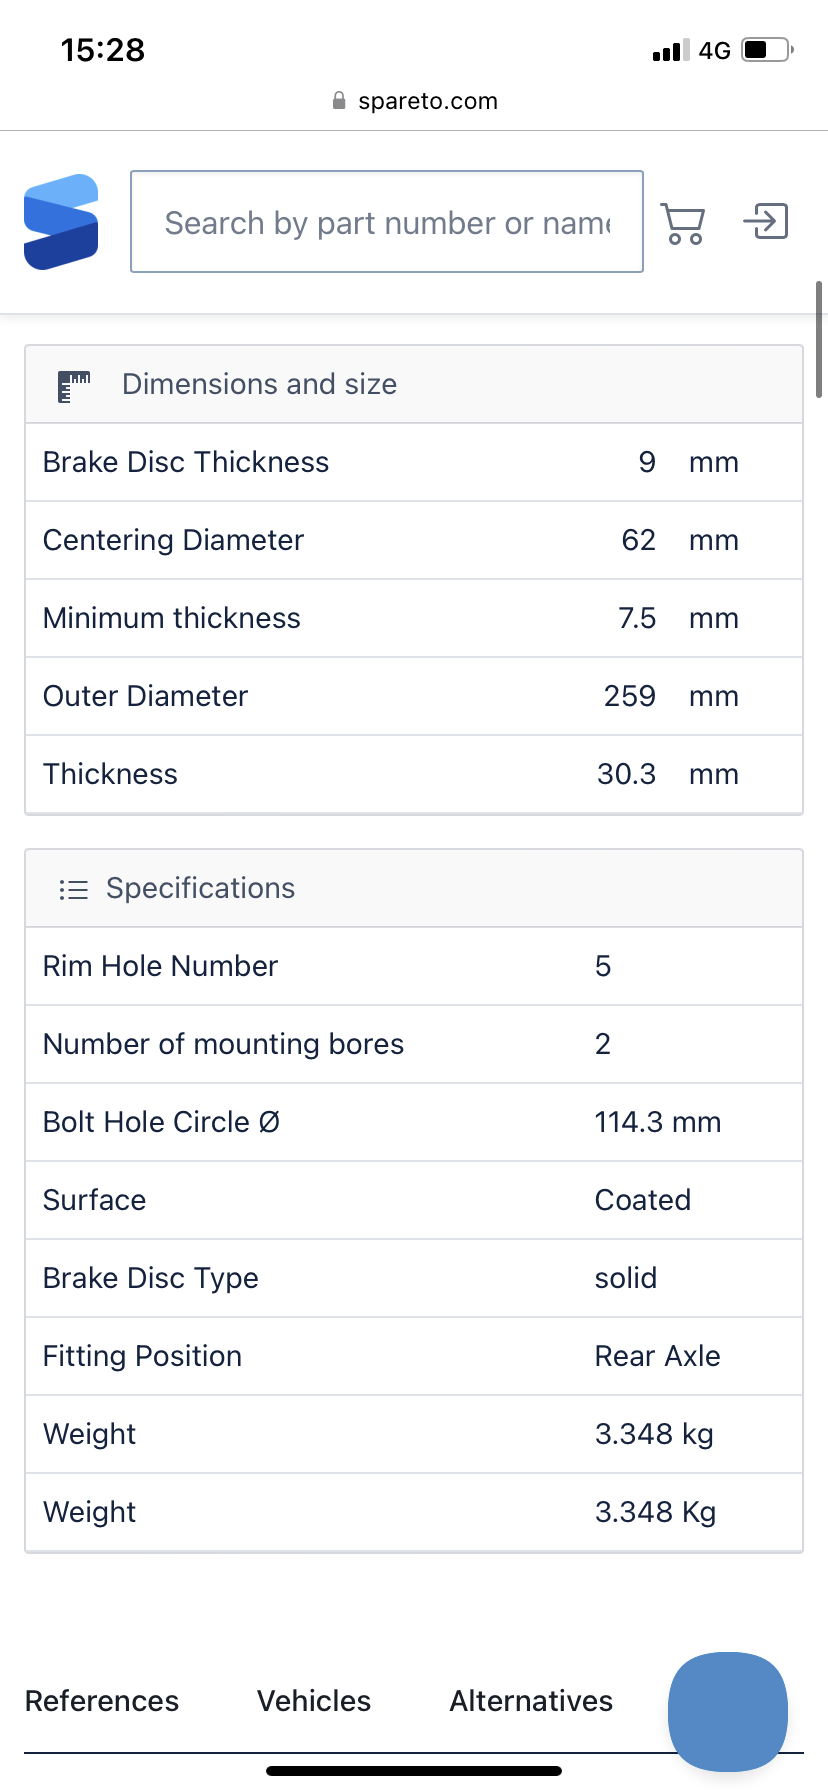This screenshot has height=1792, width=828.
Task: Tap the list icon beside Specifications
Action: 74,889
